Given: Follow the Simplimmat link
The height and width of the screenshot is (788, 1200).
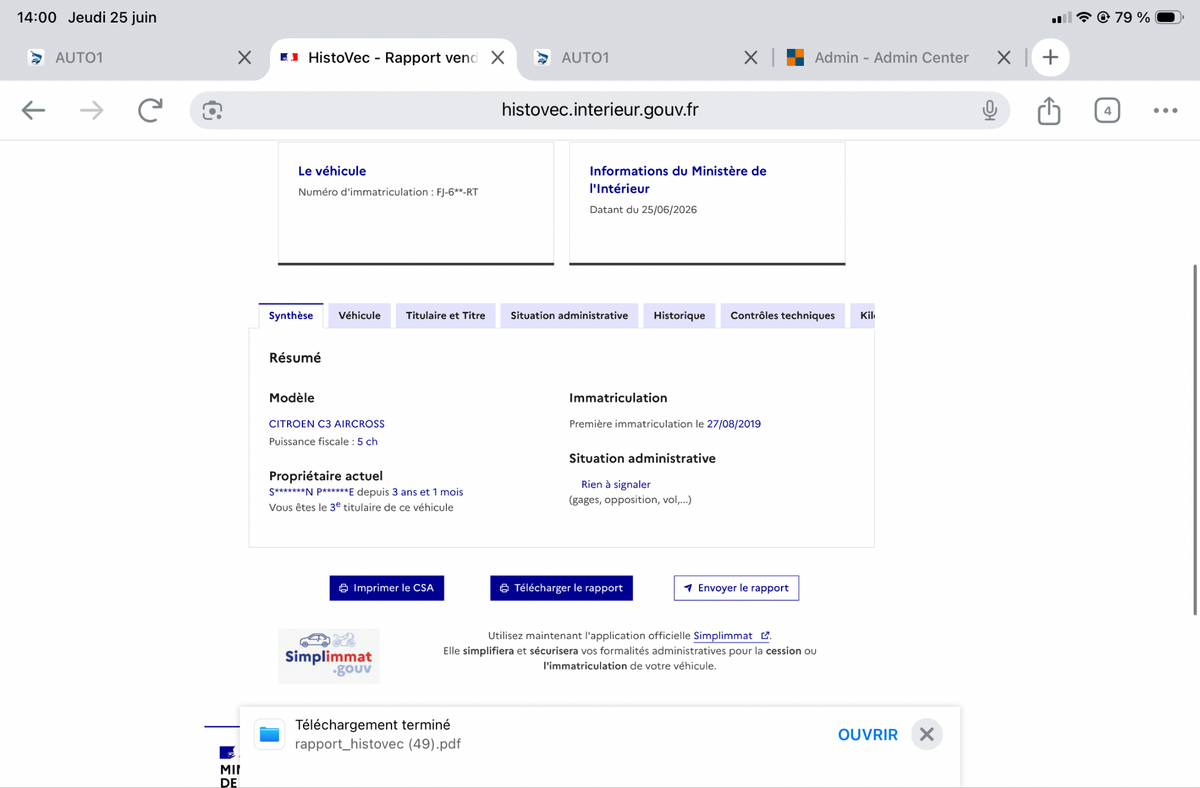Looking at the screenshot, I should click(731, 635).
